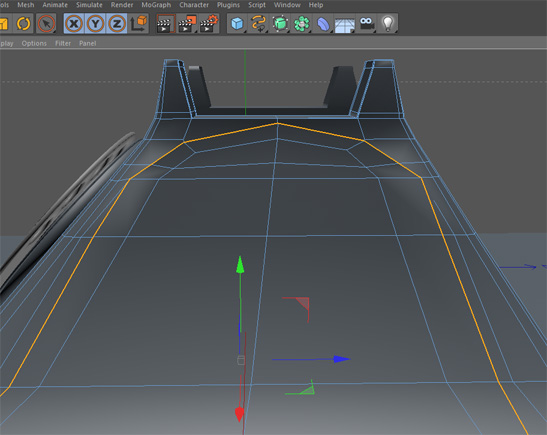
Task: Open the generators subdivision surface icon
Action: point(280,24)
